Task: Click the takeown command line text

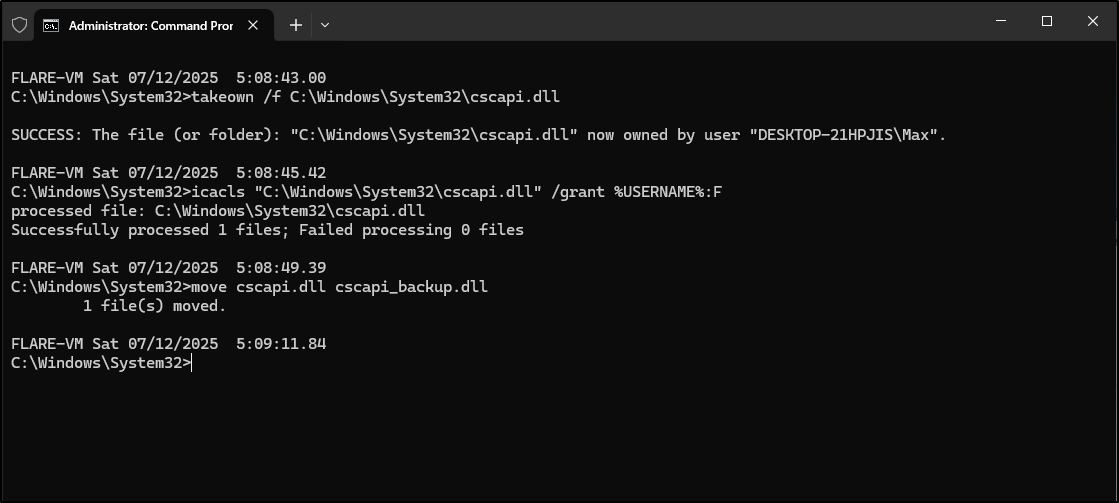Action: pos(285,96)
